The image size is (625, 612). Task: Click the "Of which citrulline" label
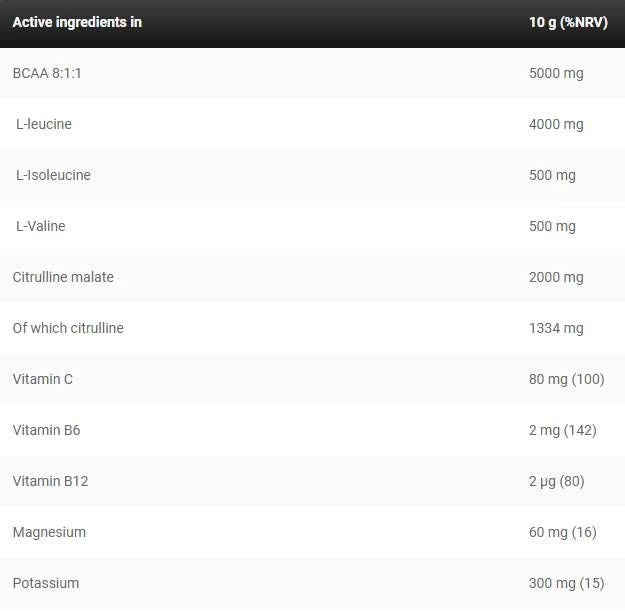68,328
